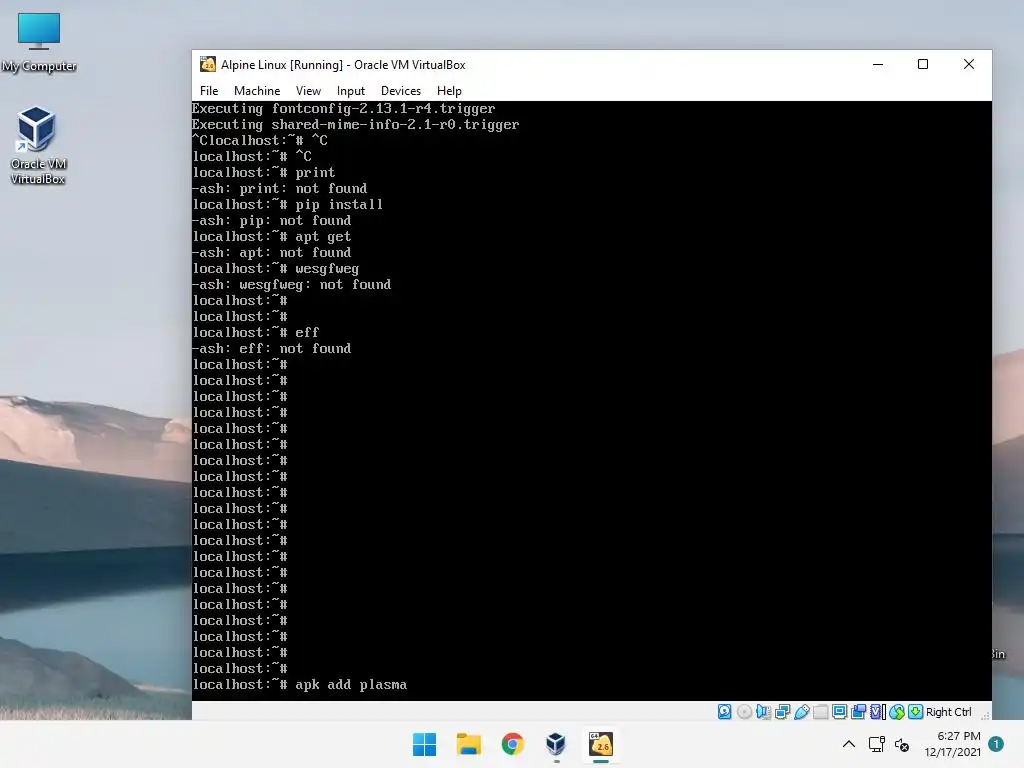Open the USB devices status icon
Screen dimensions: 1024x768
801,712
